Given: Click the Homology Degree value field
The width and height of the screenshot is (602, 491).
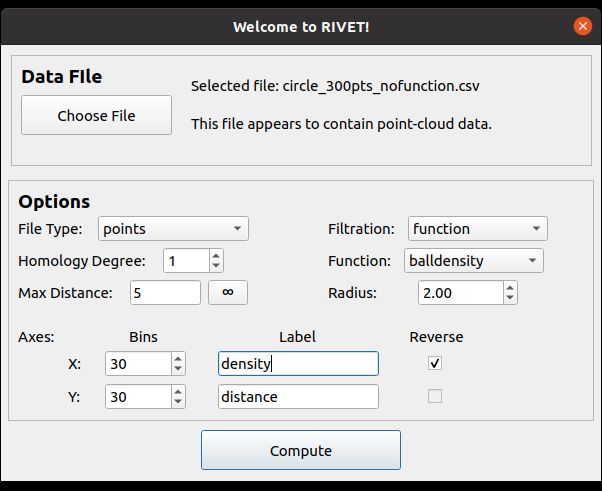Looking at the screenshot, I should [187, 261].
